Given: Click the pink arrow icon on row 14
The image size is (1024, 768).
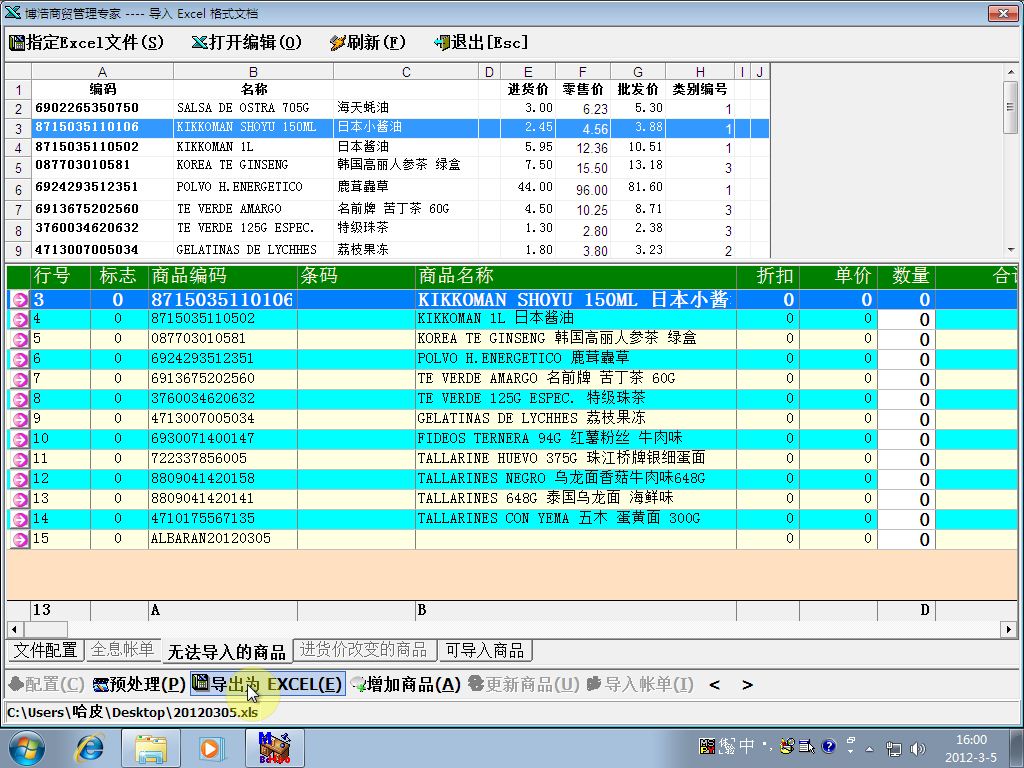Looking at the screenshot, I should coord(20,520).
